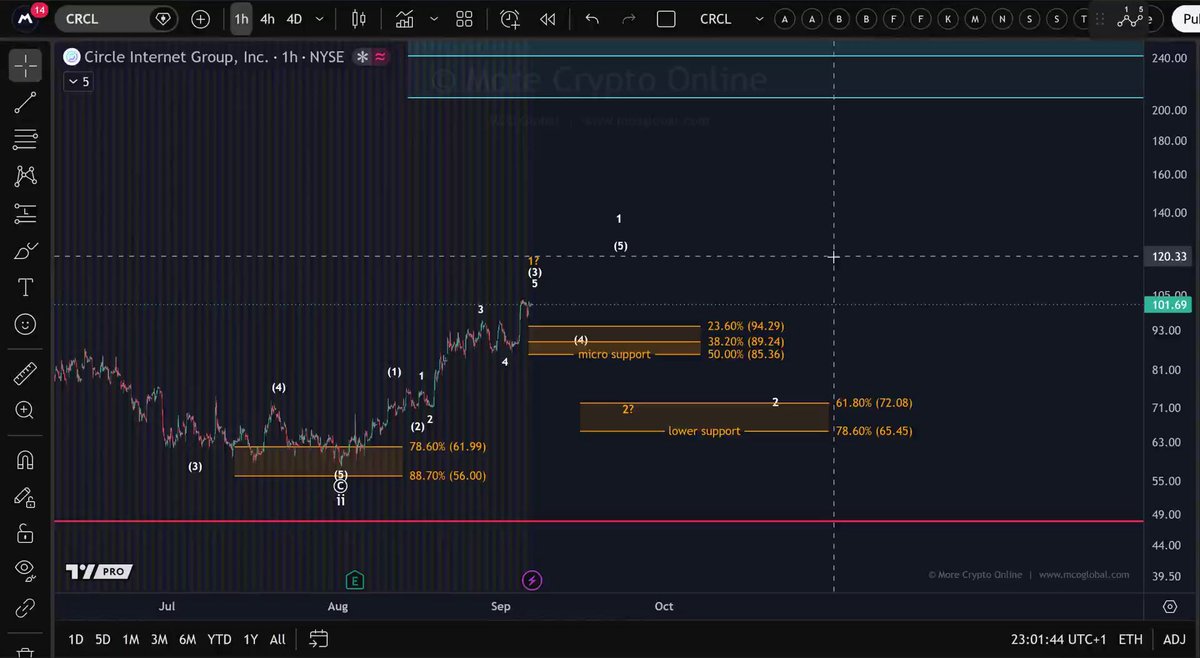Open the XABCD pattern tools

point(26,176)
